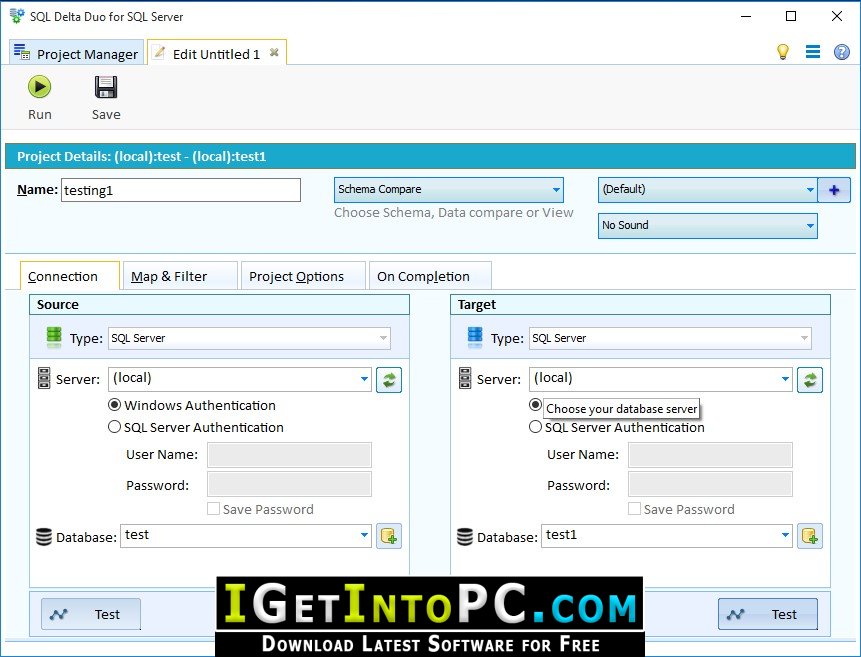The width and height of the screenshot is (861, 657).
Task: Expand the Target Database test1 dropdown
Action: tap(785, 536)
